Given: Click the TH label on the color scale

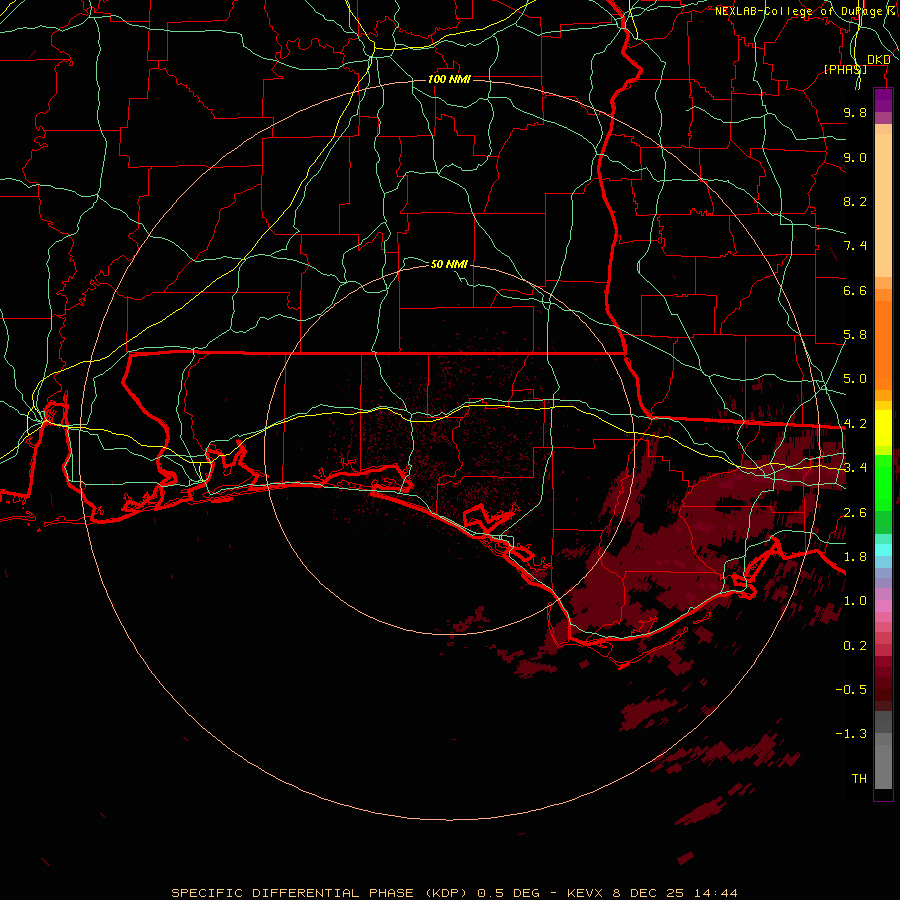Looking at the screenshot, I should (x=859, y=779).
